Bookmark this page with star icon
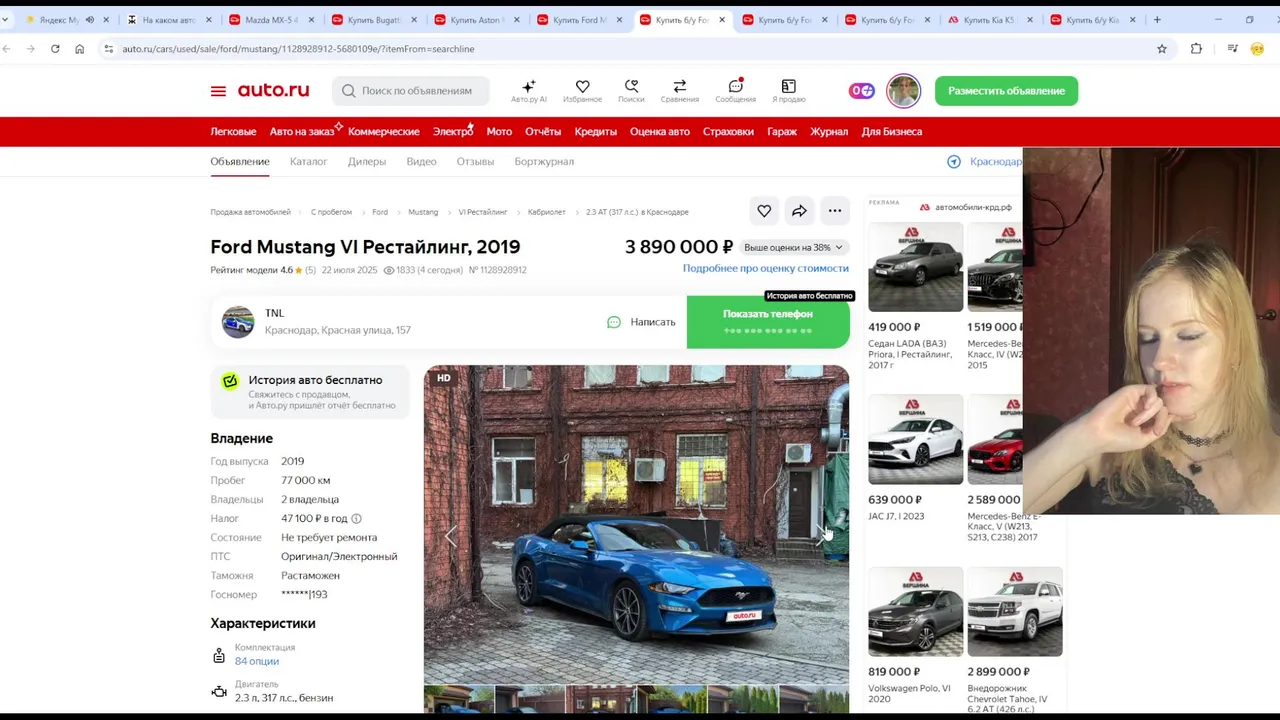1280x720 pixels. point(1162,49)
